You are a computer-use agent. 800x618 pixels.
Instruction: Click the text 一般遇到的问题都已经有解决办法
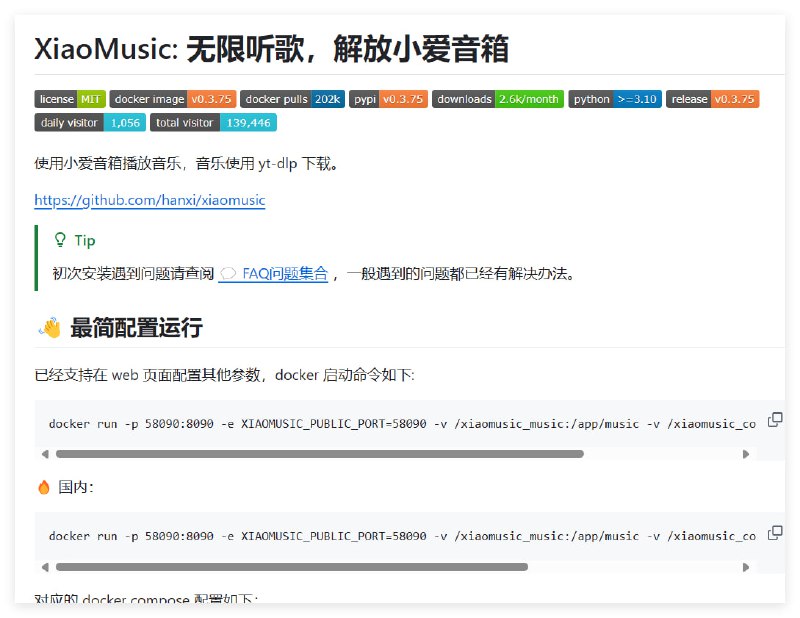[461, 274]
